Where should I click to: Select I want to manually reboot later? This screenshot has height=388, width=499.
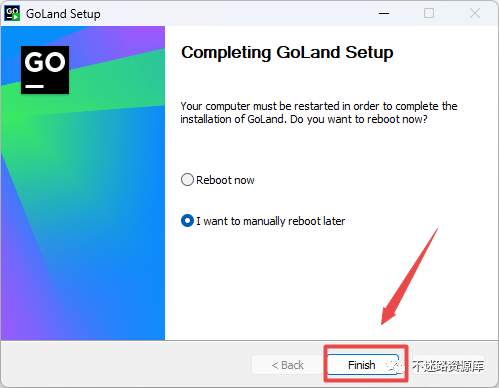pyautogui.click(x=187, y=221)
